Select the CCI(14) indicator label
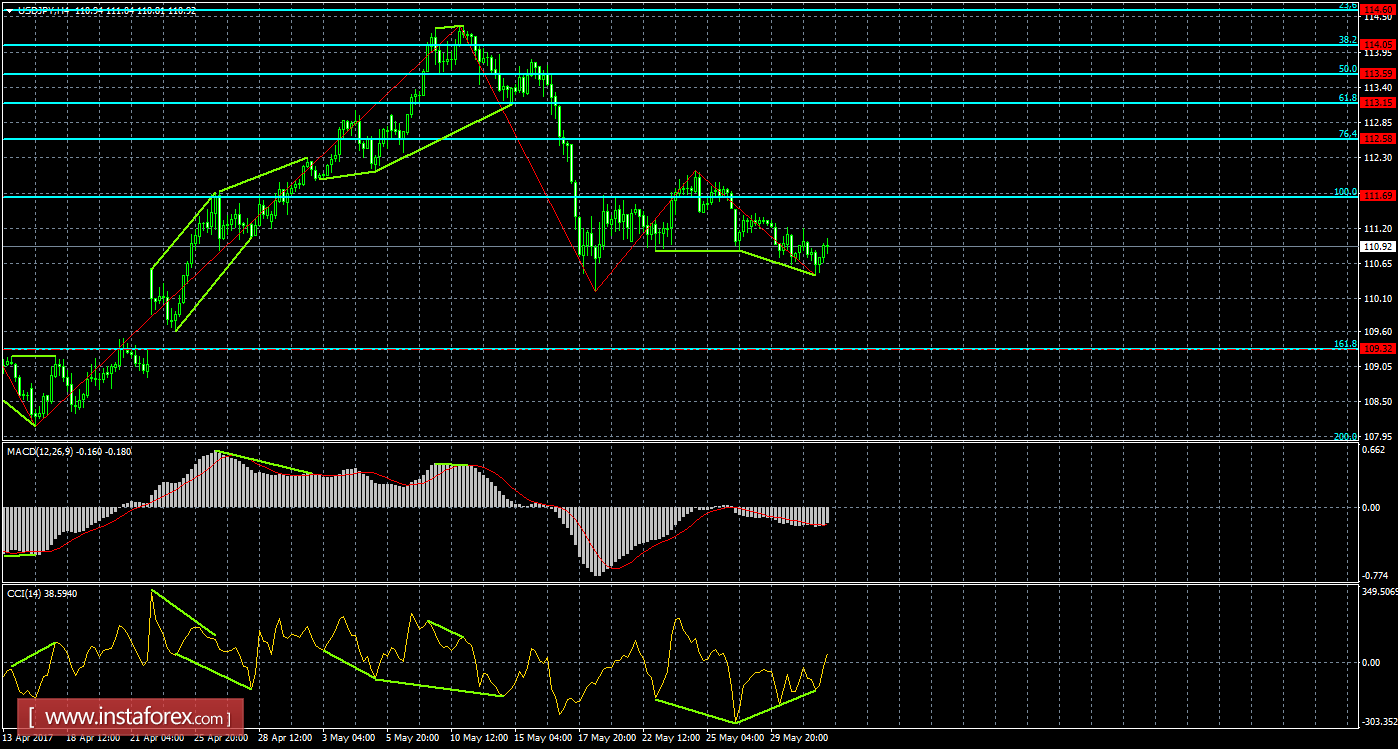This screenshot has height=749, width=1398. (x=40, y=592)
